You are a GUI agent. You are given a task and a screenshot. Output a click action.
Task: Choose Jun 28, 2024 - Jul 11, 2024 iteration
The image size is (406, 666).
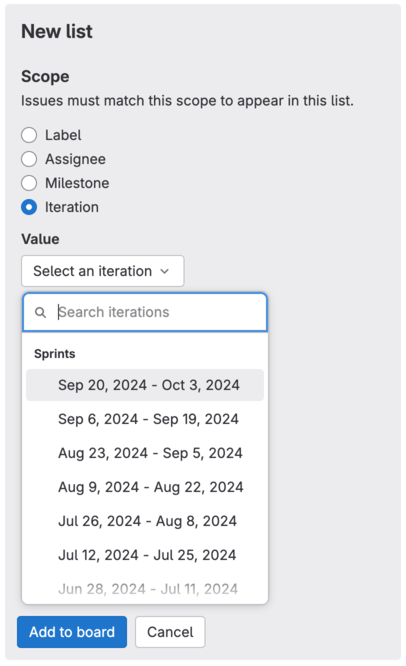click(x=145, y=589)
